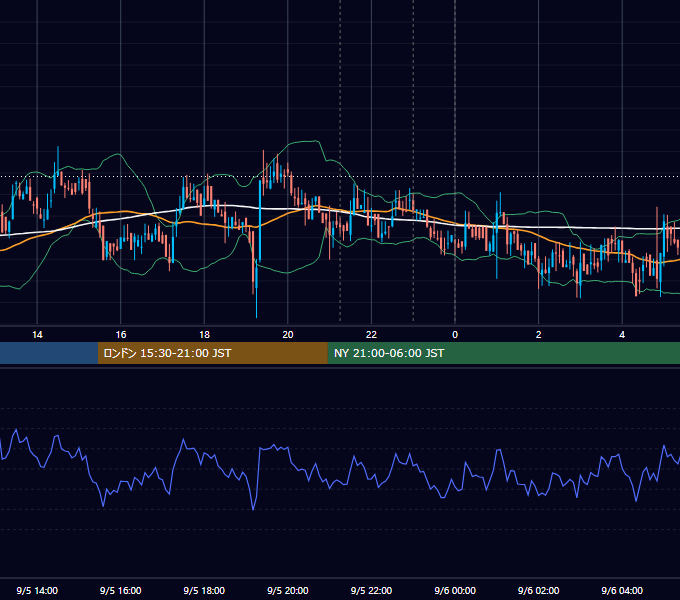The image size is (680, 600).
Task: Click the 9/5 22:00 date label
Action: [371, 590]
